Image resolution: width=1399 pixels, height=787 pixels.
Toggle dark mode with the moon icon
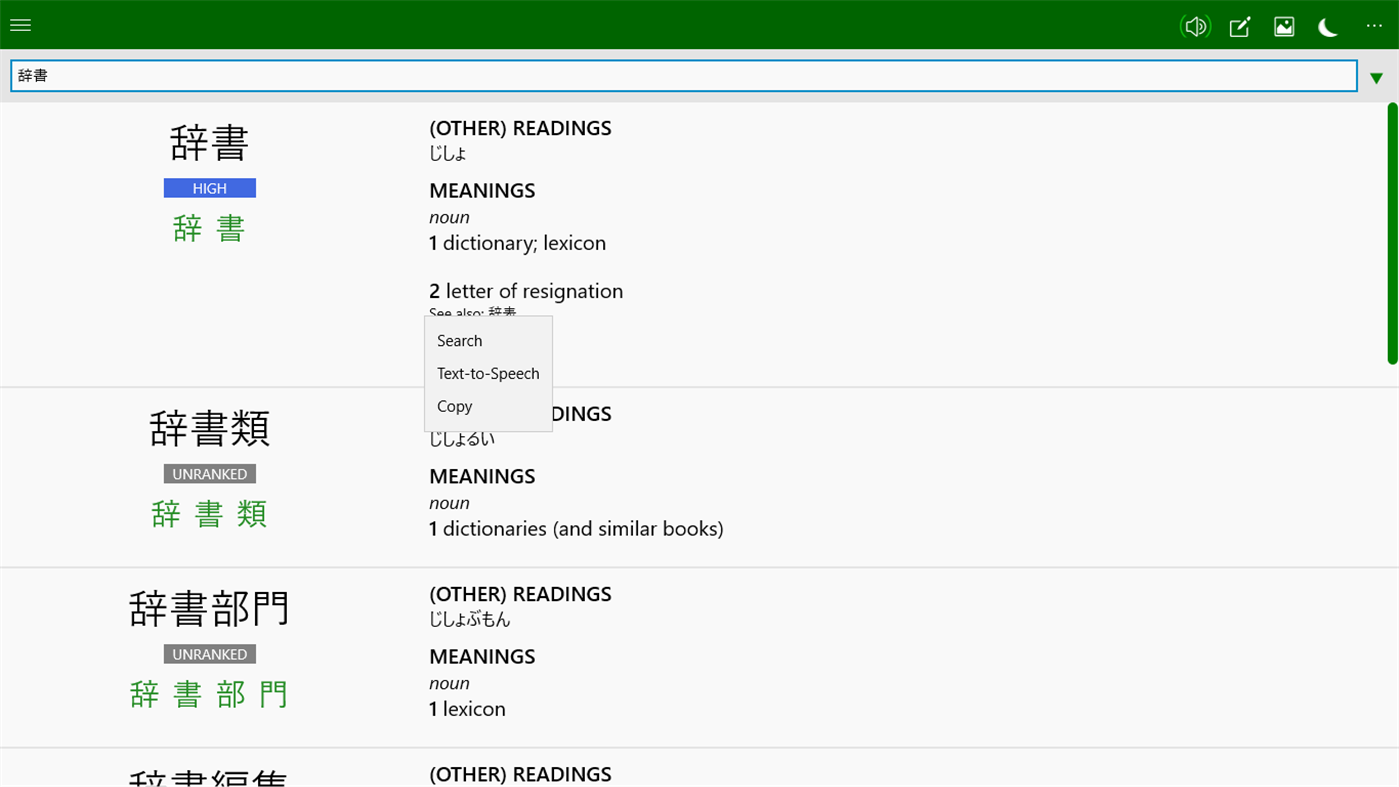click(x=1327, y=27)
